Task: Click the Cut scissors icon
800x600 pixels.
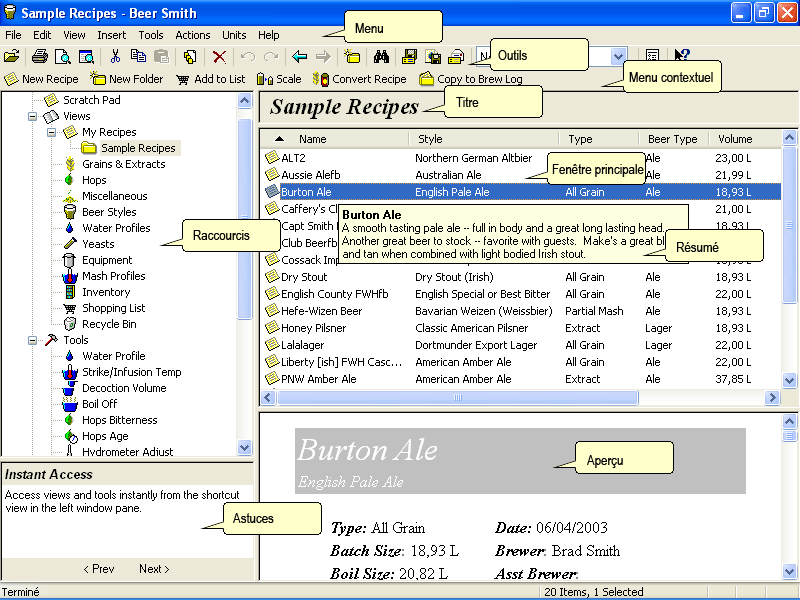Action: 115,56
